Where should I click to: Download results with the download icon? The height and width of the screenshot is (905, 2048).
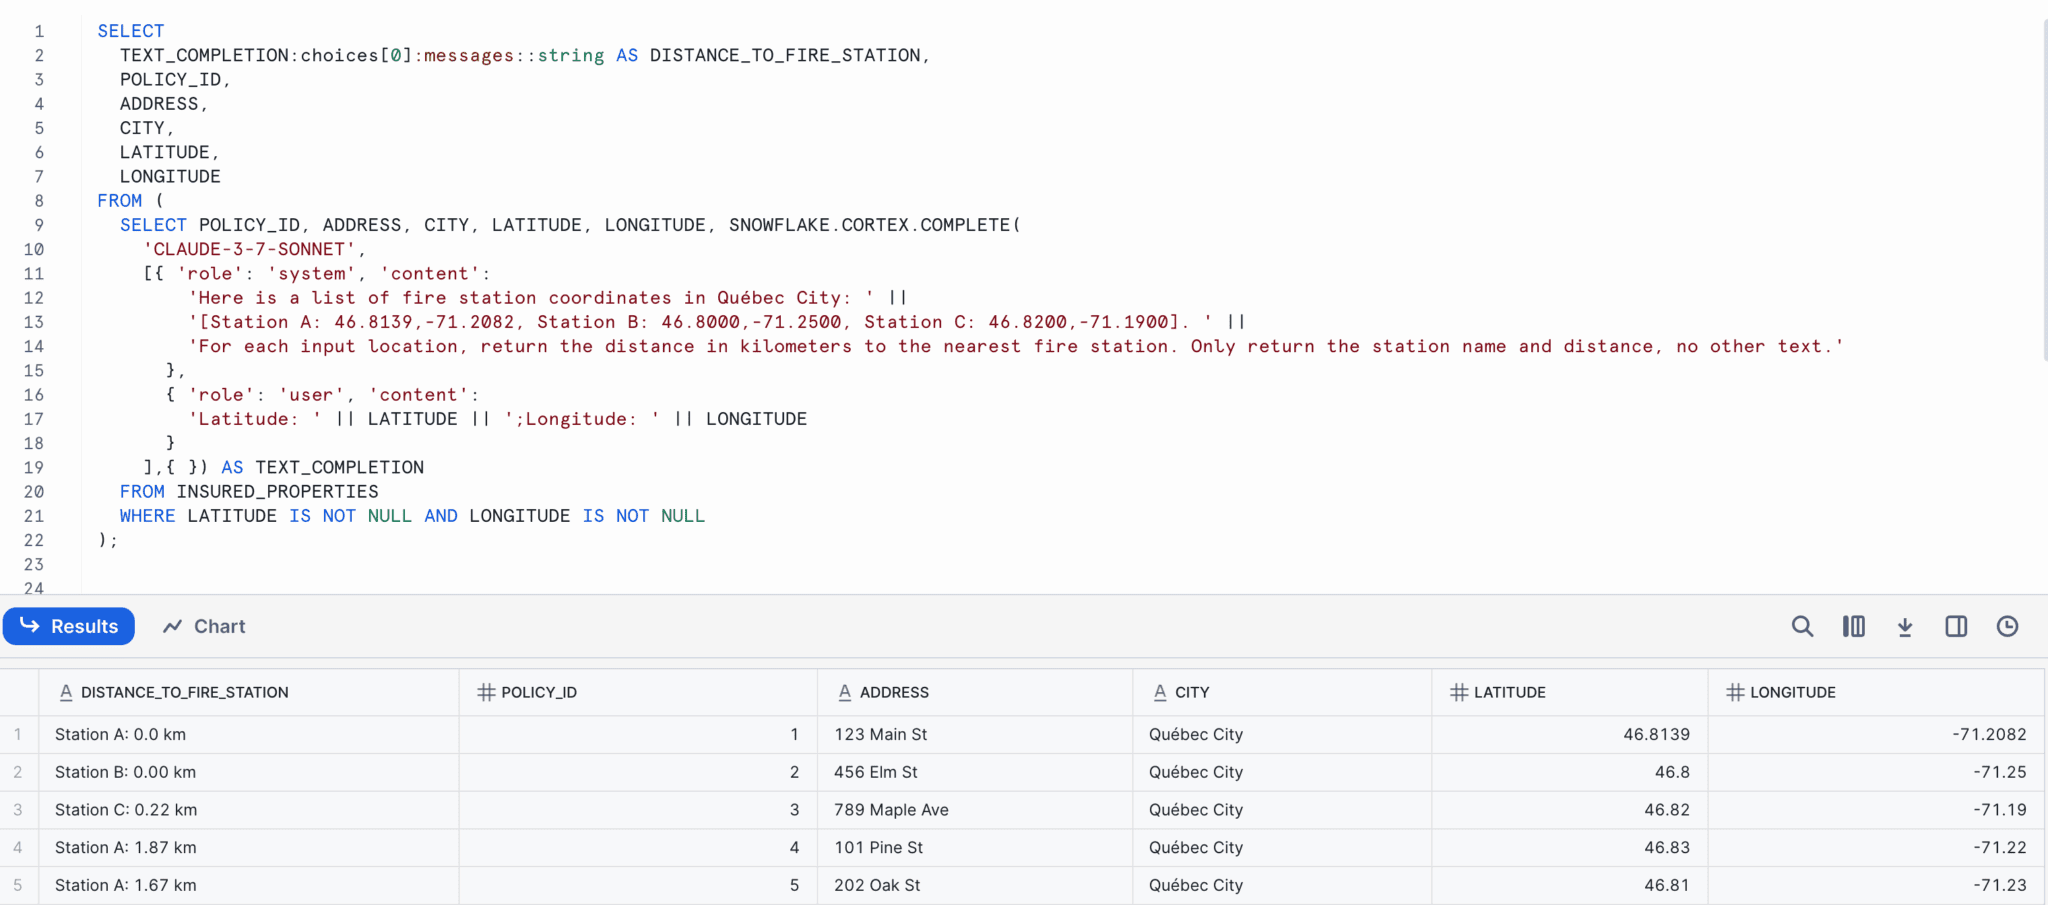coord(1905,627)
